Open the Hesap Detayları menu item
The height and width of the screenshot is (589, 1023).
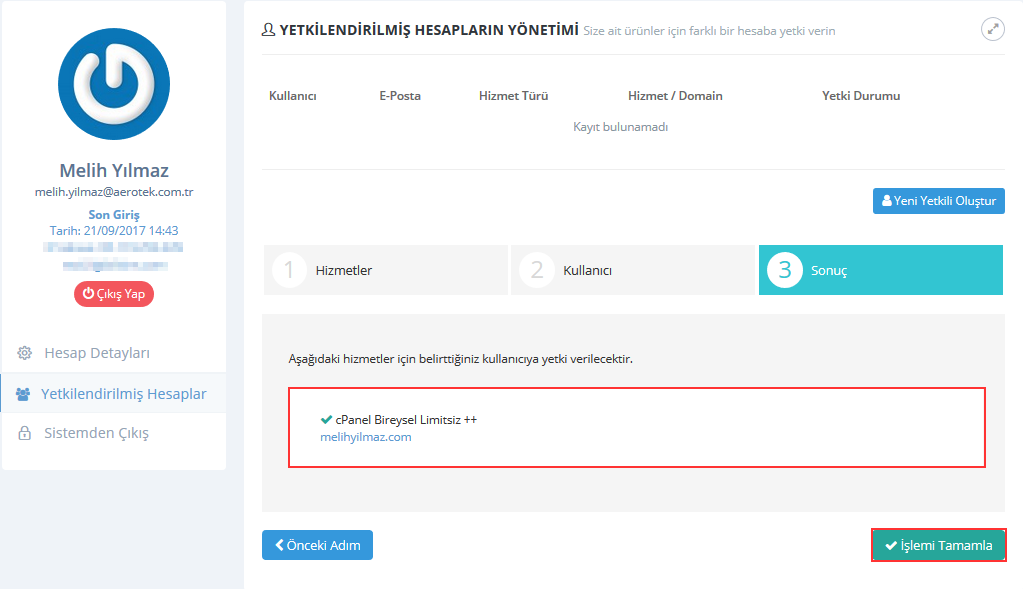96,353
